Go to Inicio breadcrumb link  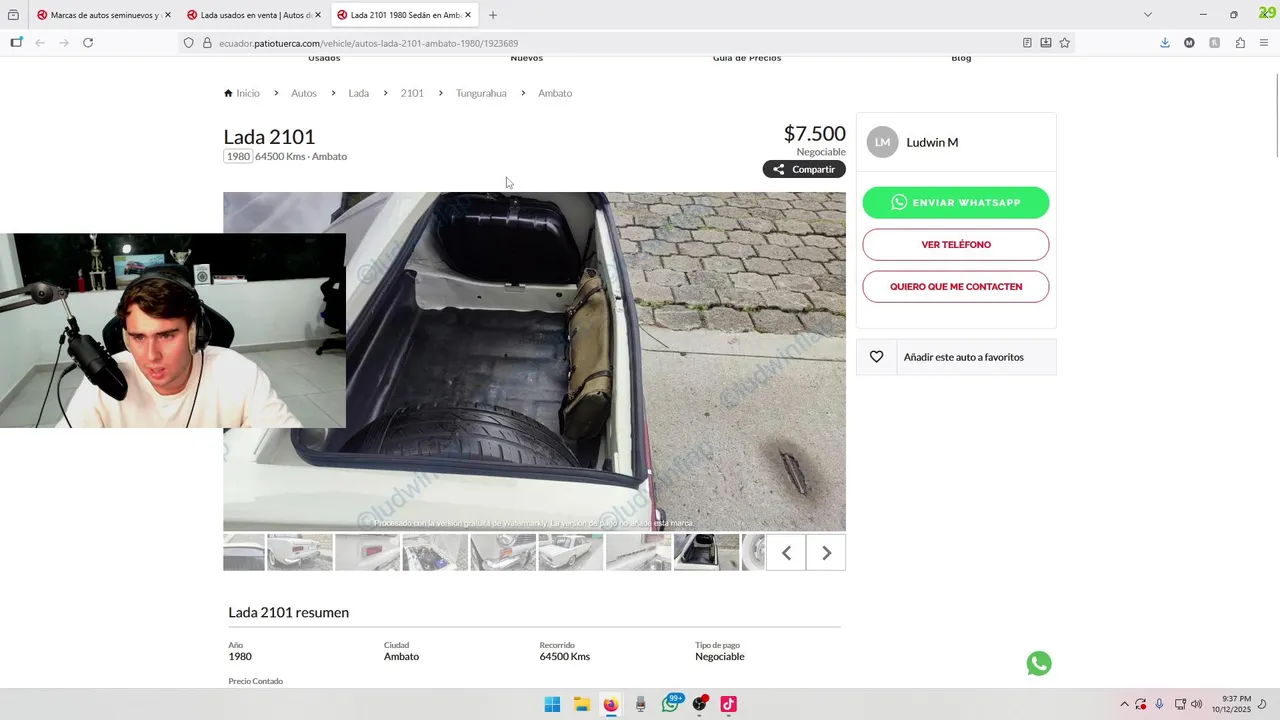pos(248,93)
